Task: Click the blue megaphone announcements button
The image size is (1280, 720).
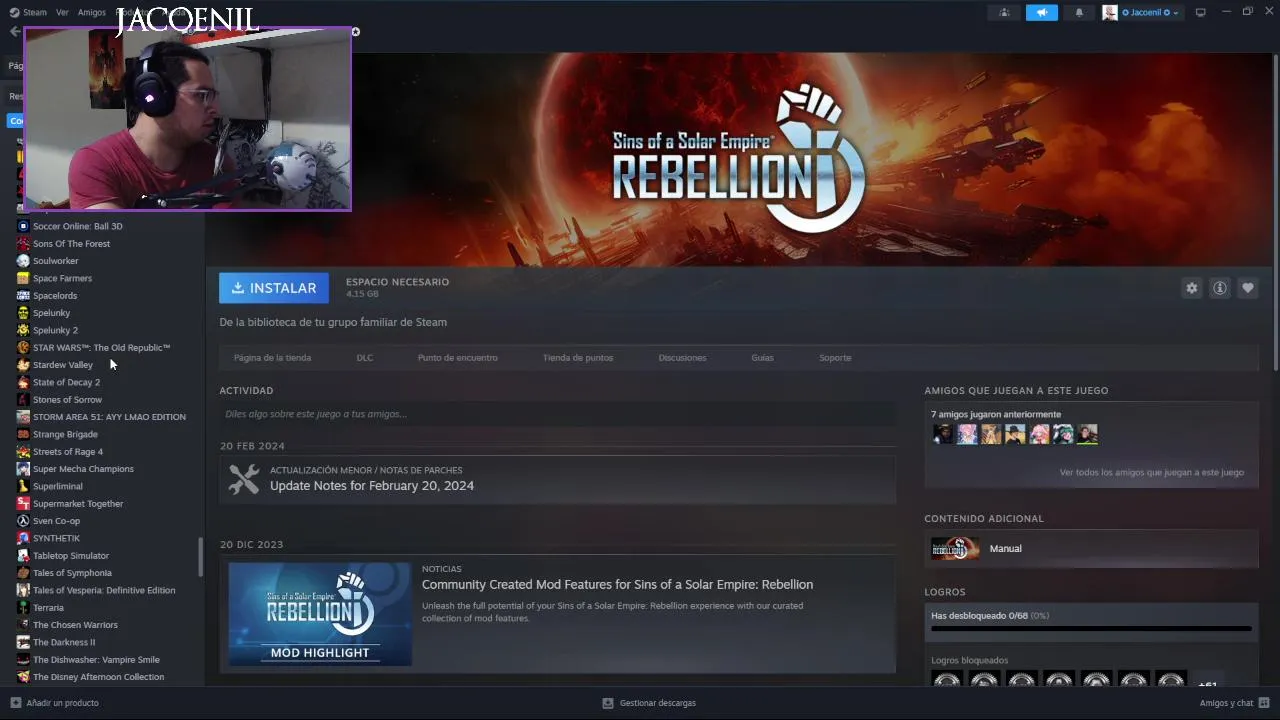Action: tap(1041, 12)
